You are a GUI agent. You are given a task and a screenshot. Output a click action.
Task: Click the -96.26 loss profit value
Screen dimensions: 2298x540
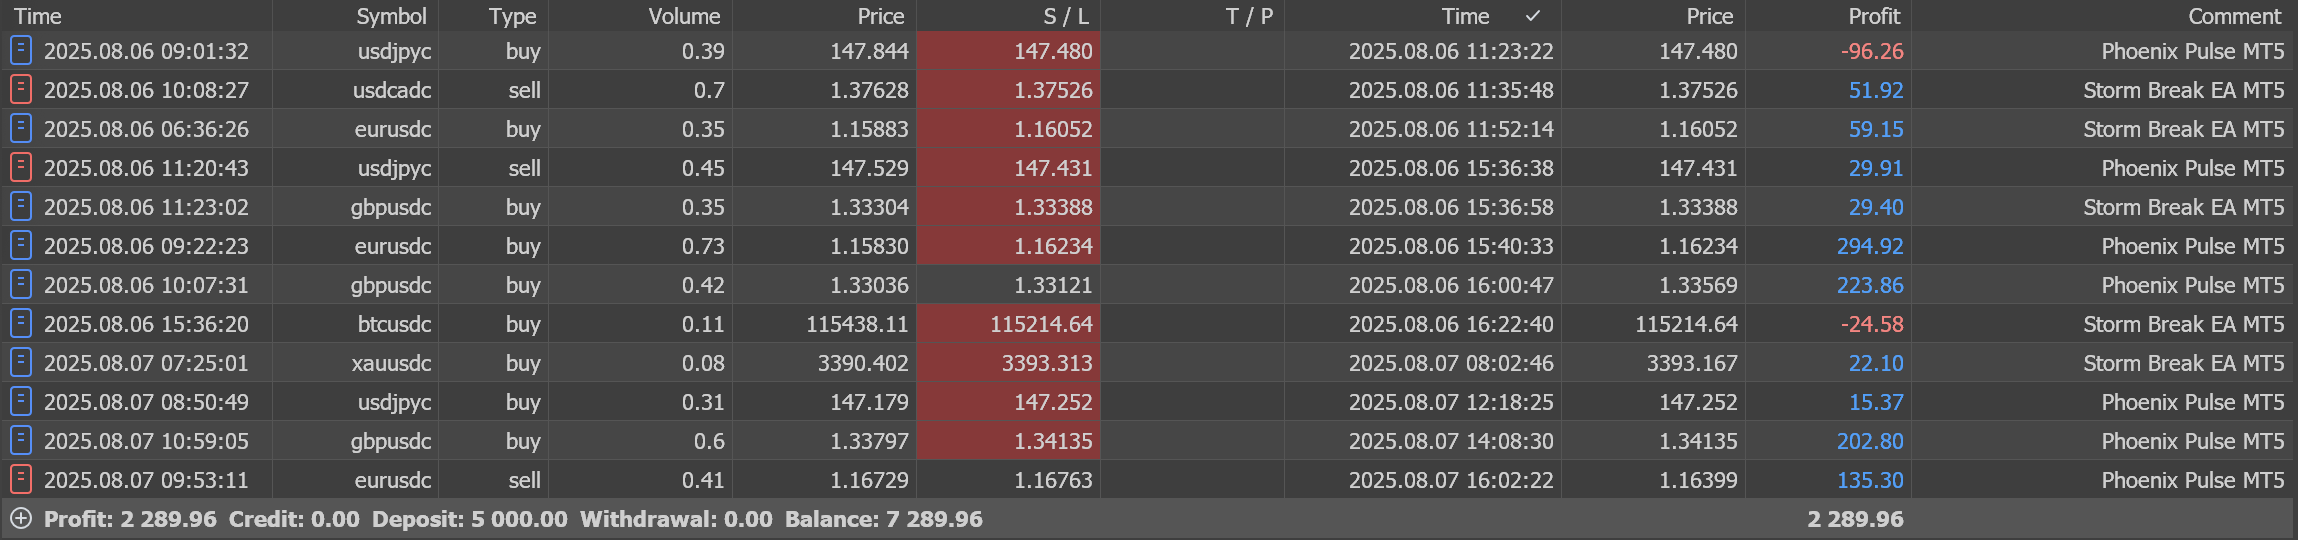pos(1871,51)
